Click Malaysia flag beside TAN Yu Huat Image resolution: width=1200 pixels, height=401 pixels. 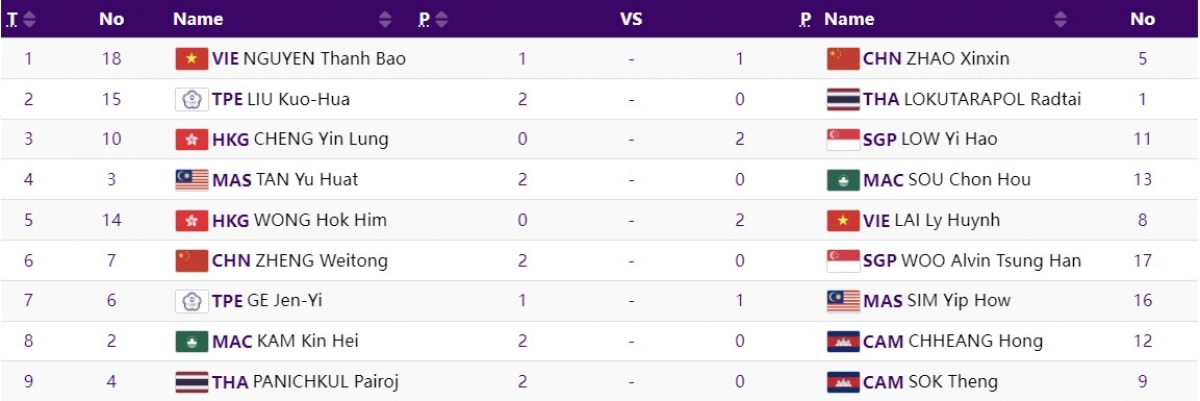tap(191, 180)
